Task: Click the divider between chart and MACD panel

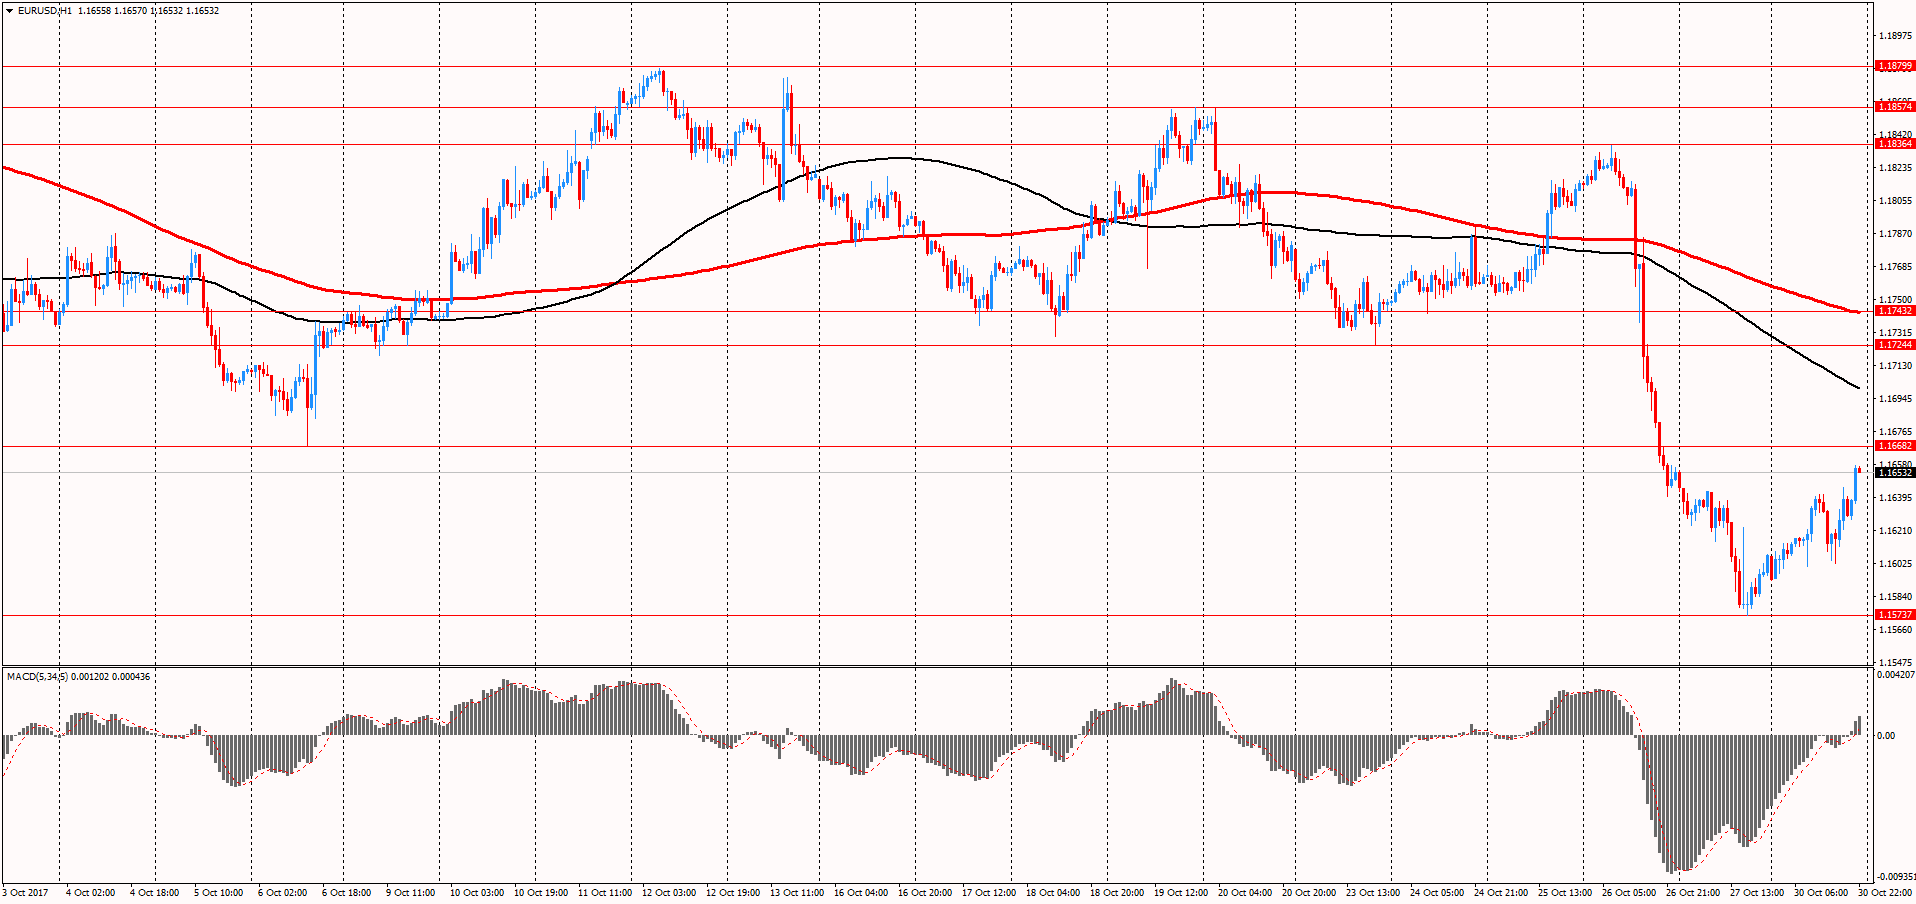Action: tap(936, 666)
